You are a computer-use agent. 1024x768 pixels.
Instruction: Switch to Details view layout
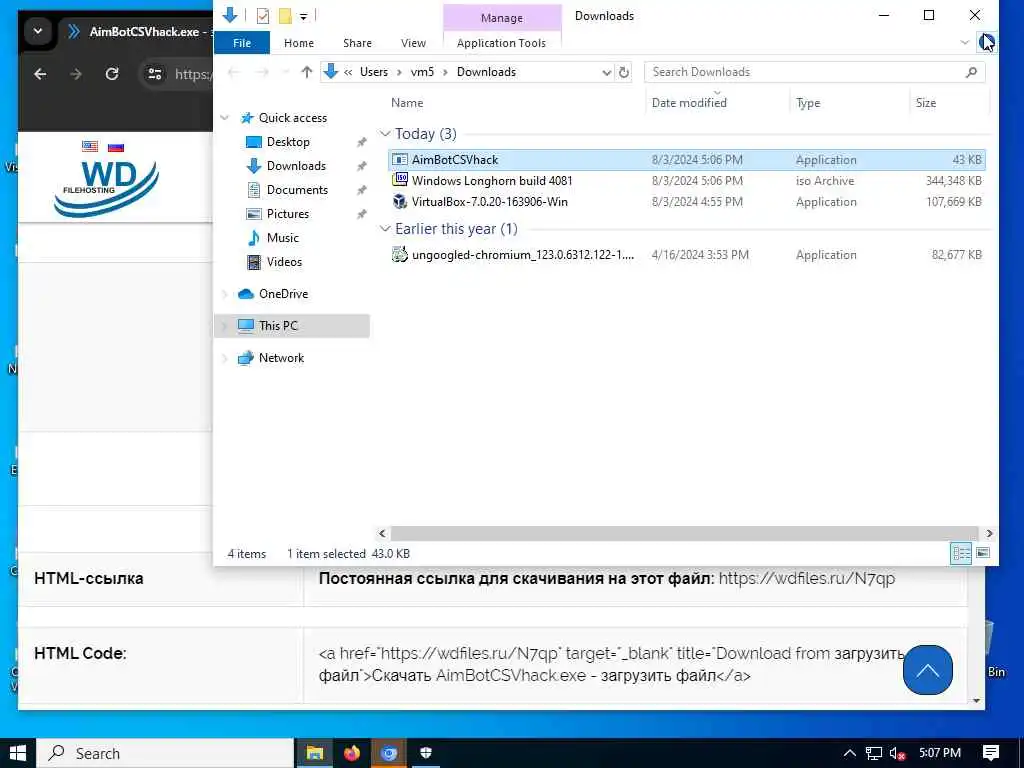click(961, 554)
